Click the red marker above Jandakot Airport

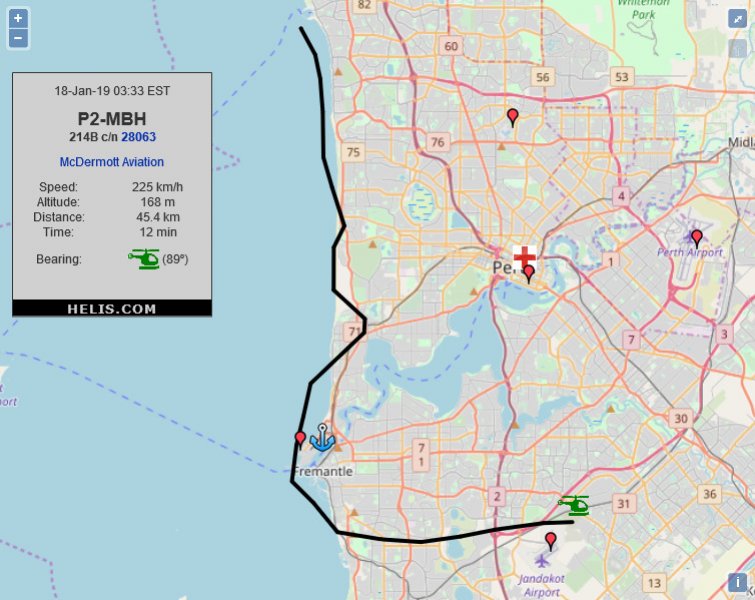(x=550, y=540)
